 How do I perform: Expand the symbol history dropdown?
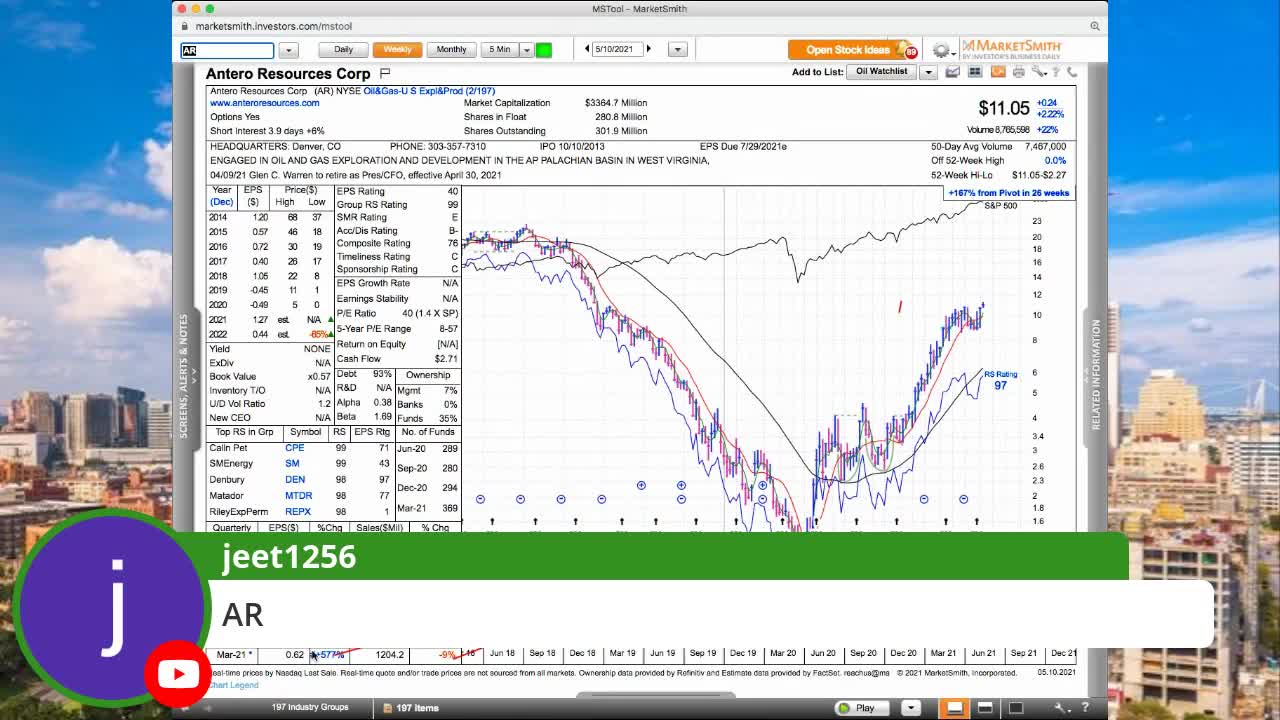pyautogui.click(x=288, y=50)
